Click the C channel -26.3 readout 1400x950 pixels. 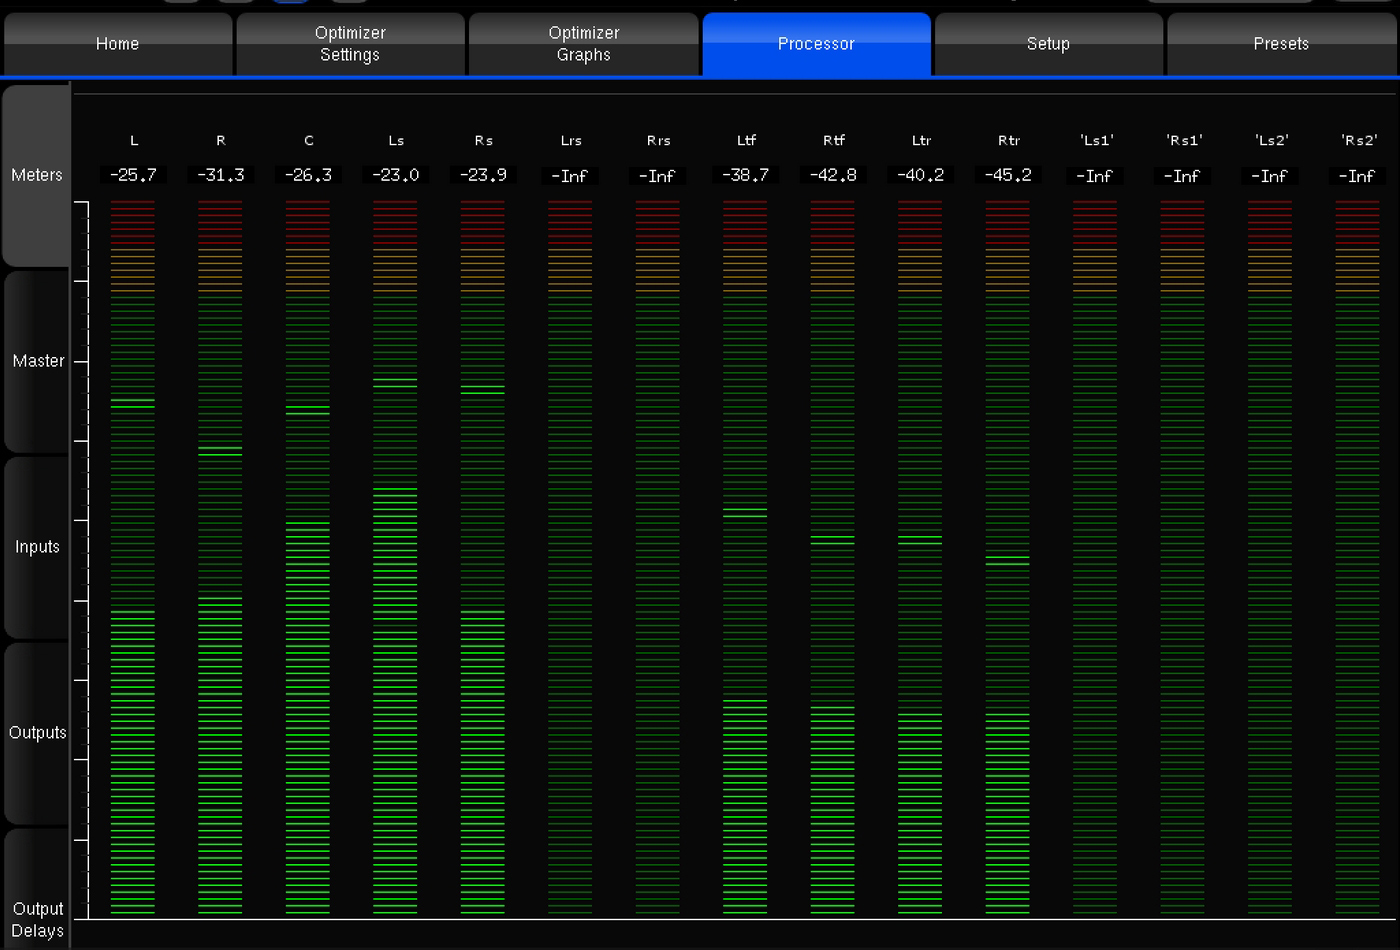click(x=308, y=175)
